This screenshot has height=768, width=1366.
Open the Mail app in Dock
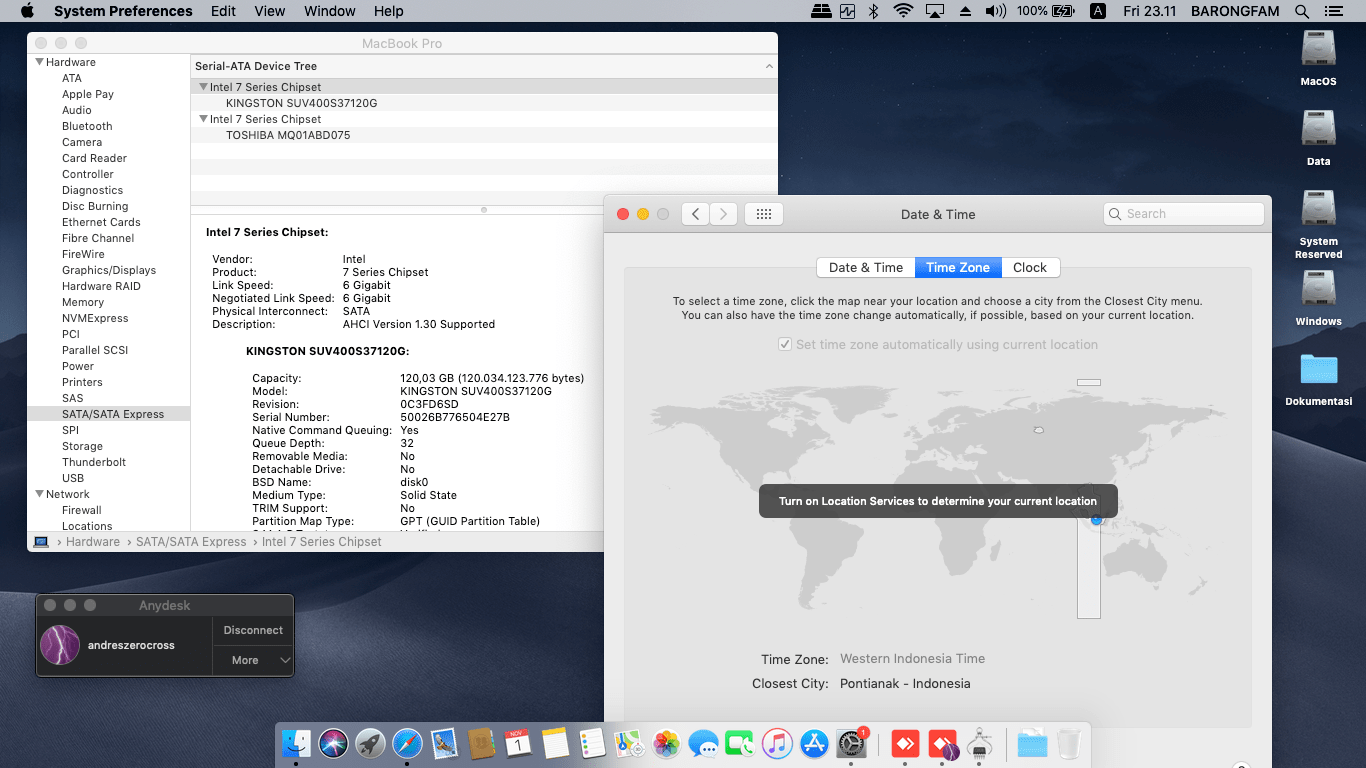click(445, 744)
